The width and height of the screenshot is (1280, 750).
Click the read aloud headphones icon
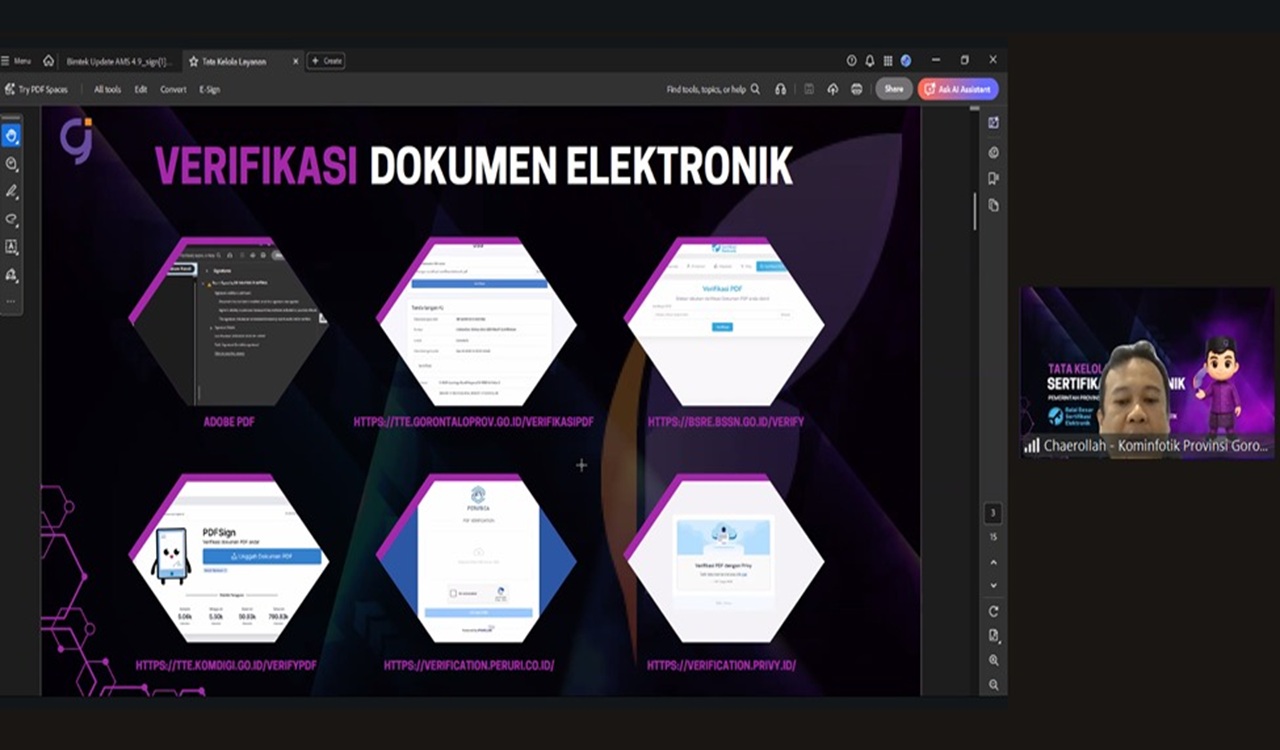pos(780,89)
